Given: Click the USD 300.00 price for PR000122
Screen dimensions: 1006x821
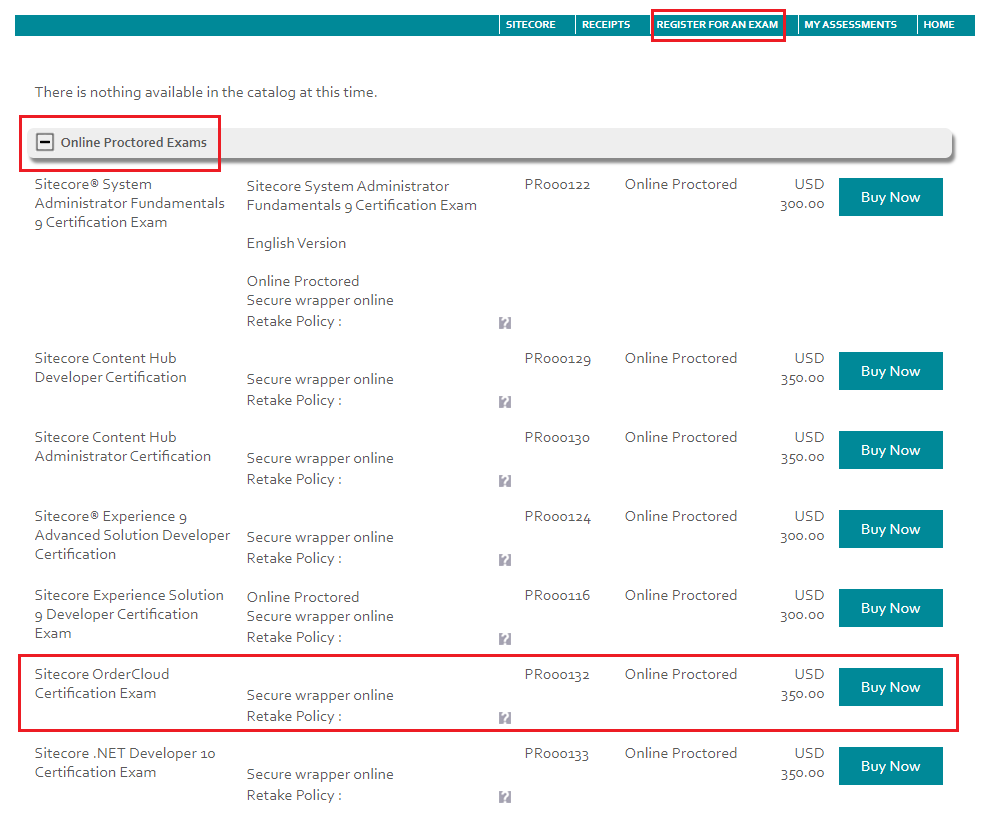Looking at the screenshot, I should pos(802,194).
